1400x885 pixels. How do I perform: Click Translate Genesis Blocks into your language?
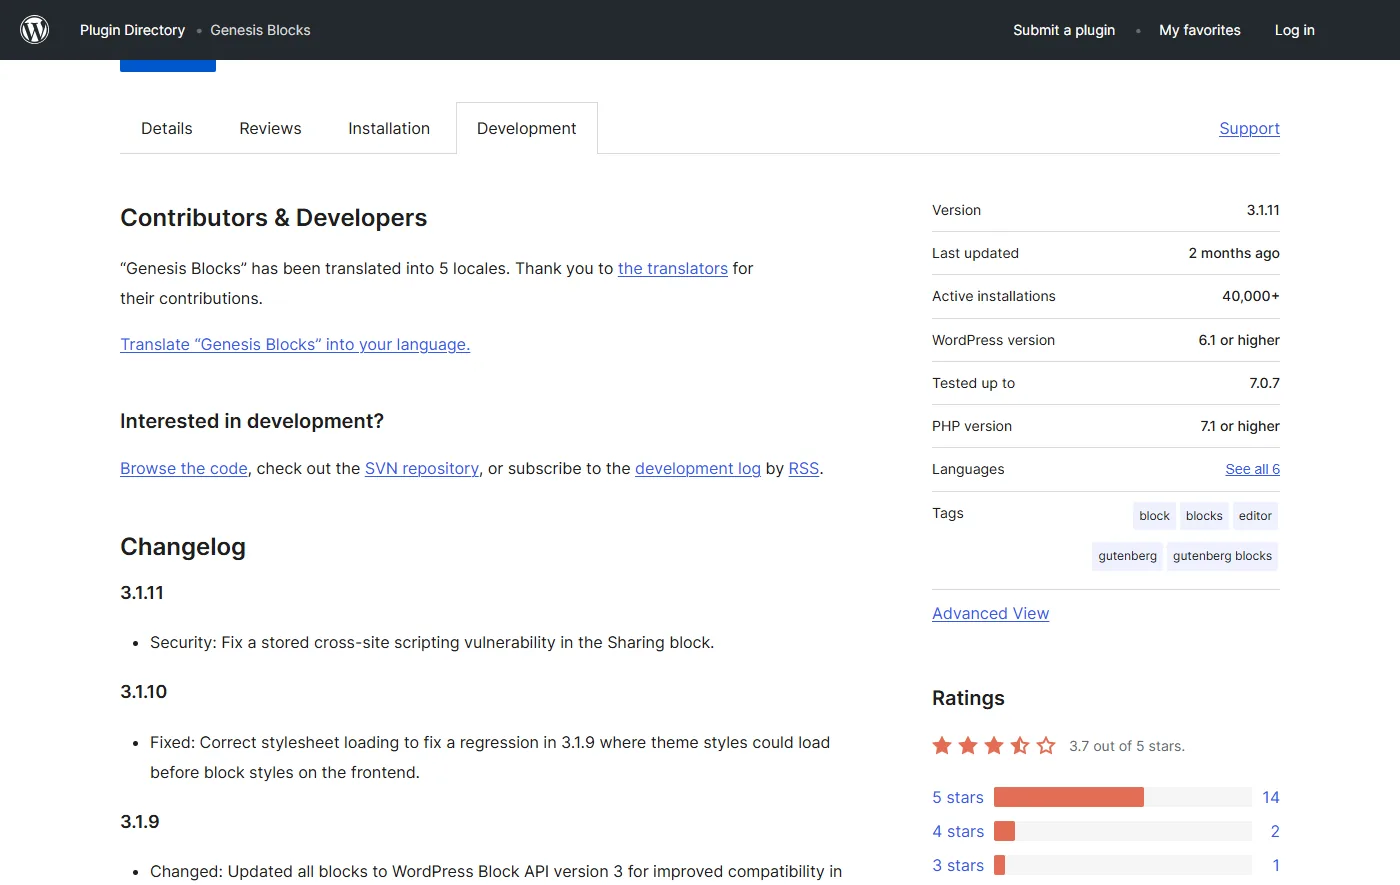click(295, 344)
